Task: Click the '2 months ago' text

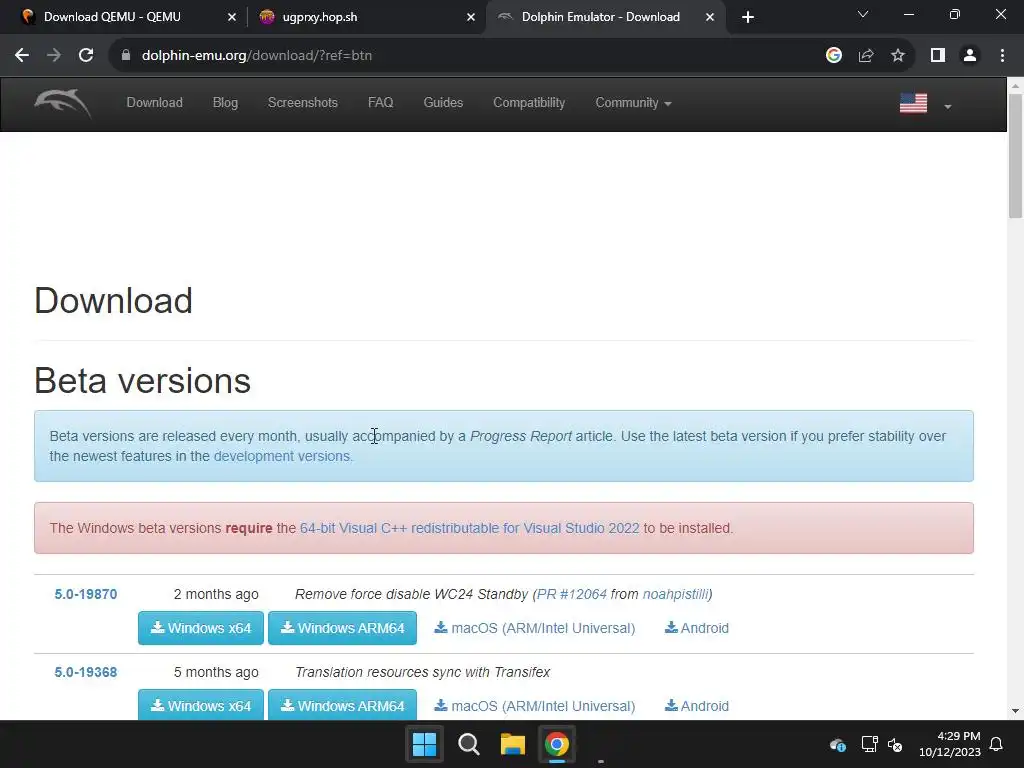Action: 216,594
